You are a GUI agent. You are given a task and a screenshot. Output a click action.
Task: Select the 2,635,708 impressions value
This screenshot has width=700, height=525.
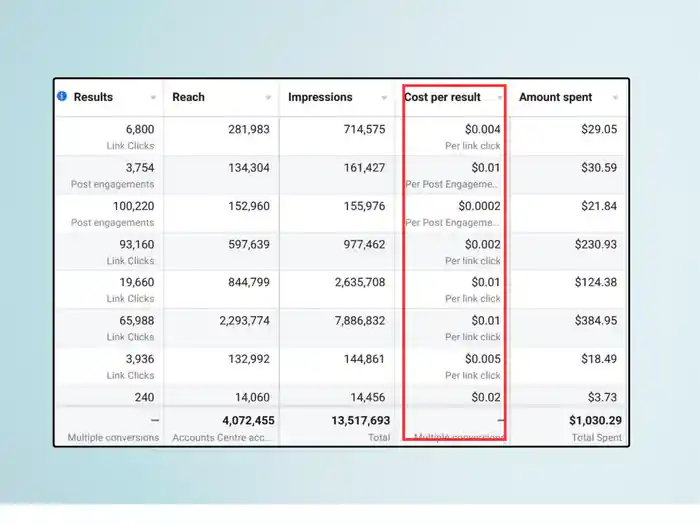click(360, 283)
